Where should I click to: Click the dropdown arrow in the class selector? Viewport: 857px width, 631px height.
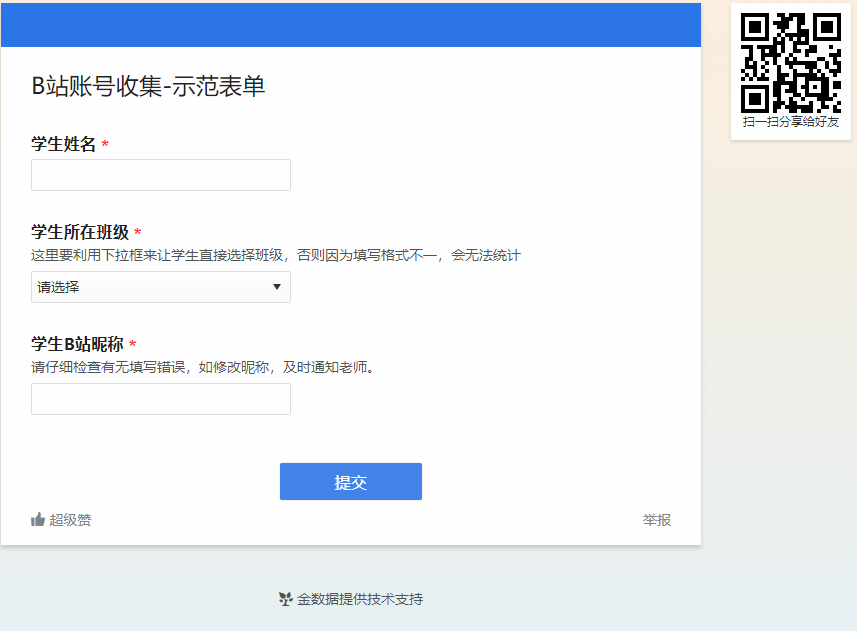pyautogui.click(x=277, y=288)
